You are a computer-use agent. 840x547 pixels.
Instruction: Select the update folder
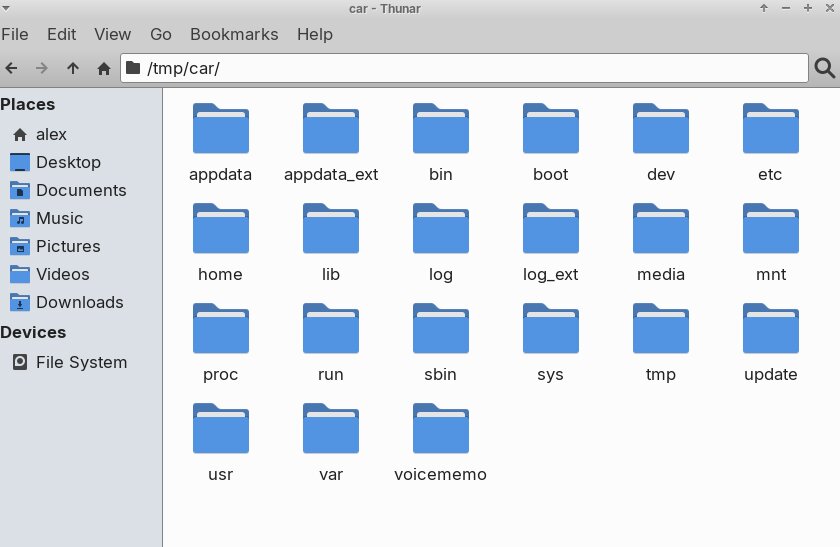tap(770, 330)
